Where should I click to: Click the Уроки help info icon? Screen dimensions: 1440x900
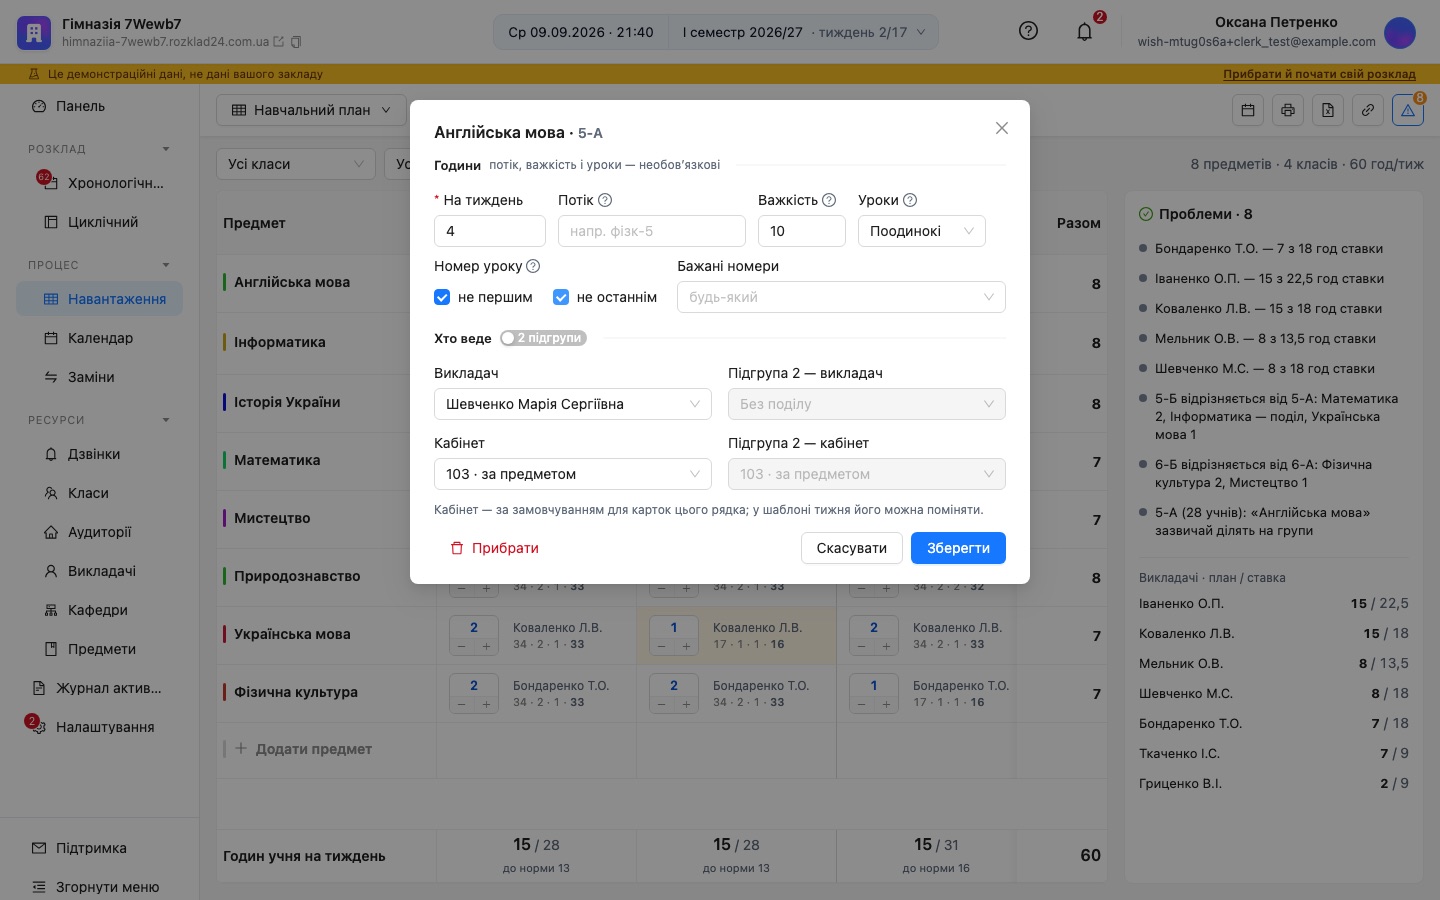pyautogui.click(x=910, y=200)
